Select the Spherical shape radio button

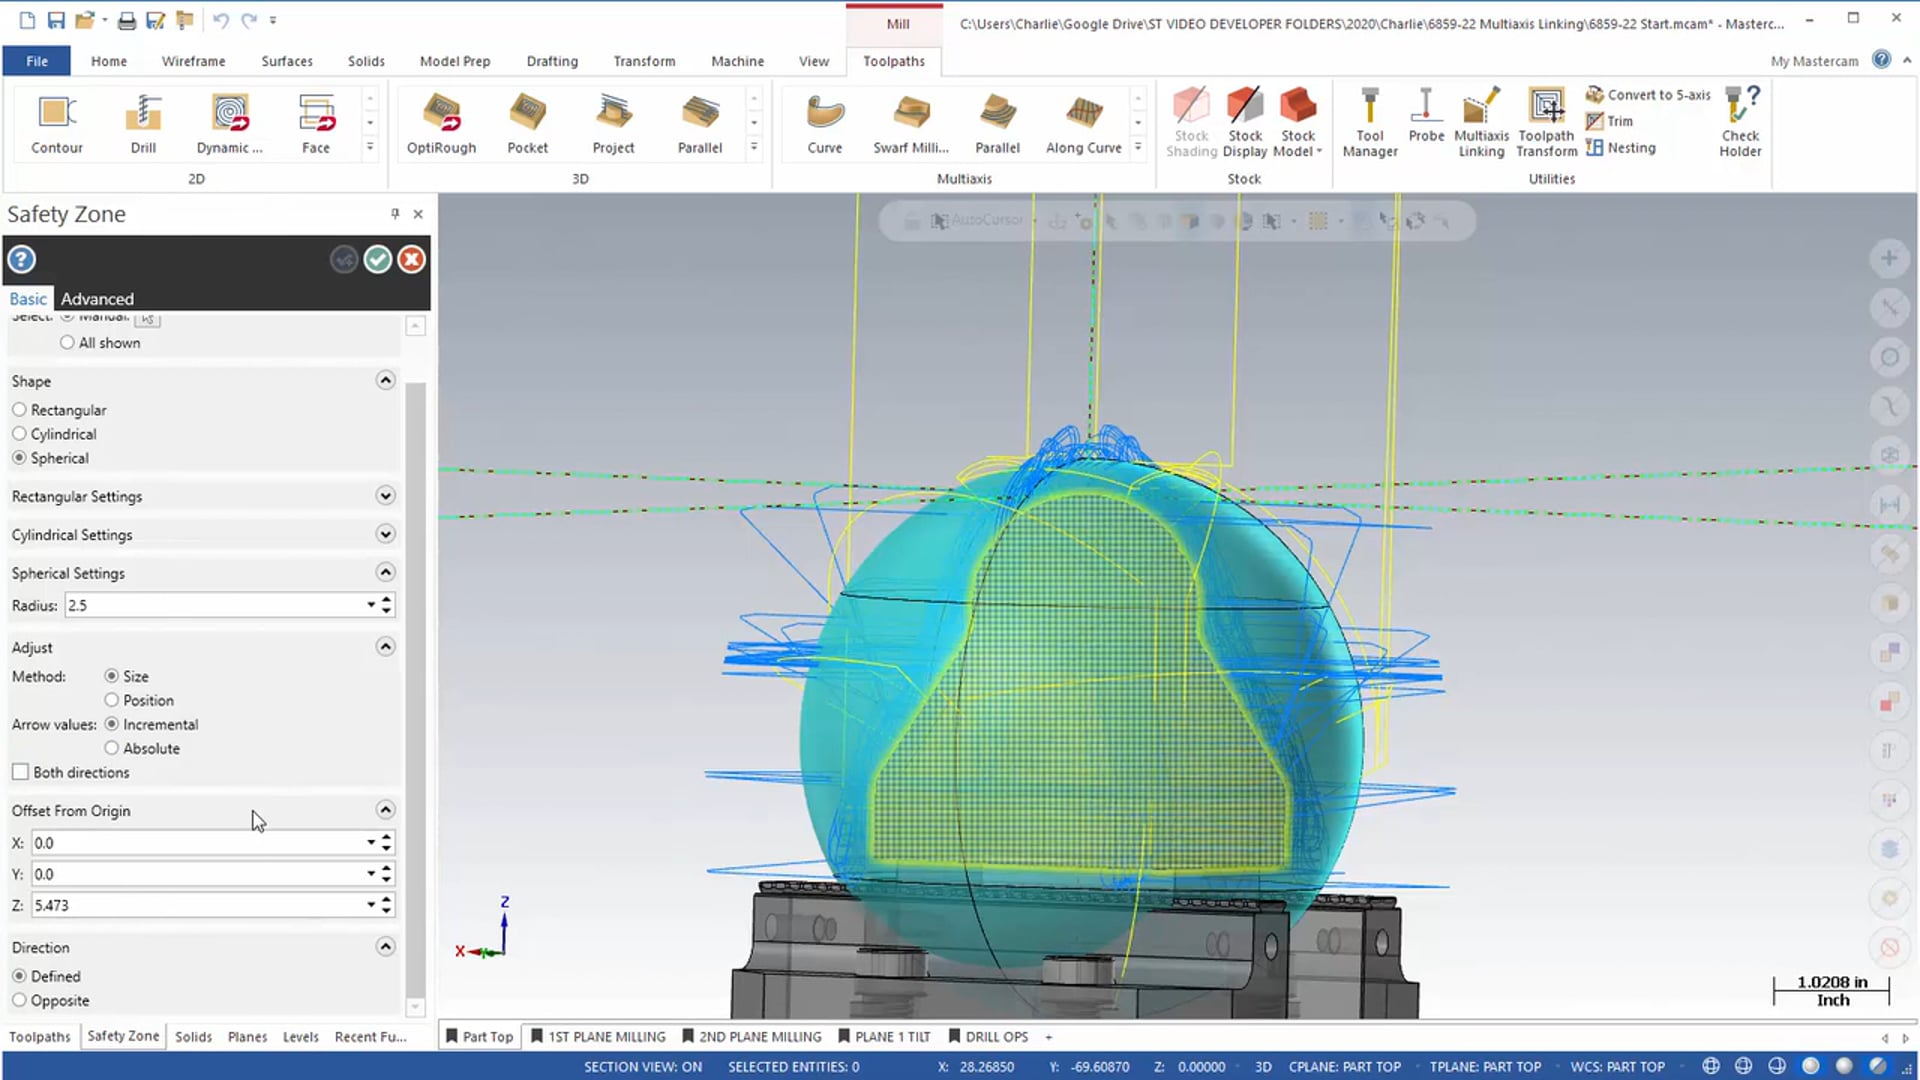18,456
